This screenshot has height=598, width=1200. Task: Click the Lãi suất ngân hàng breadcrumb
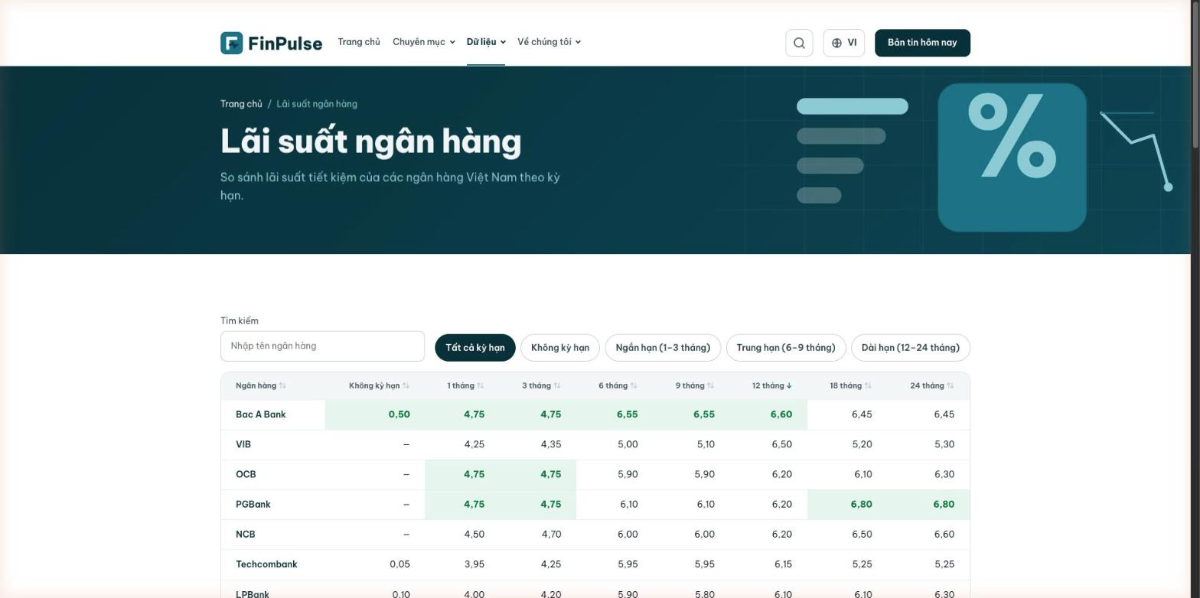(317, 104)
